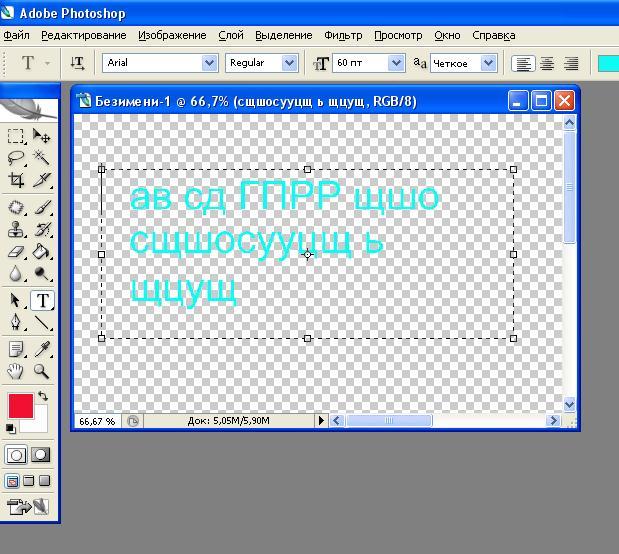
Task: Select the Line tool
Action: pyautogui.click(x=41, y=322)
